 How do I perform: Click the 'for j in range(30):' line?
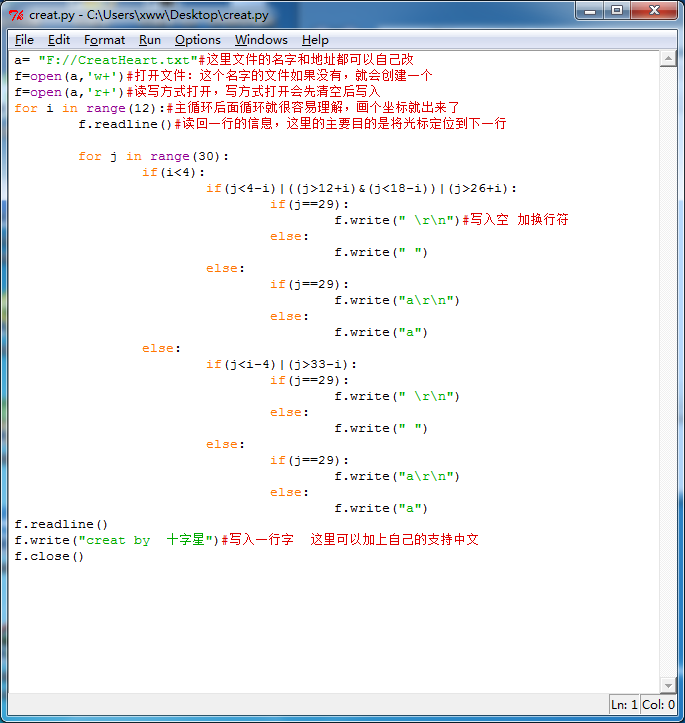point(153,156)
